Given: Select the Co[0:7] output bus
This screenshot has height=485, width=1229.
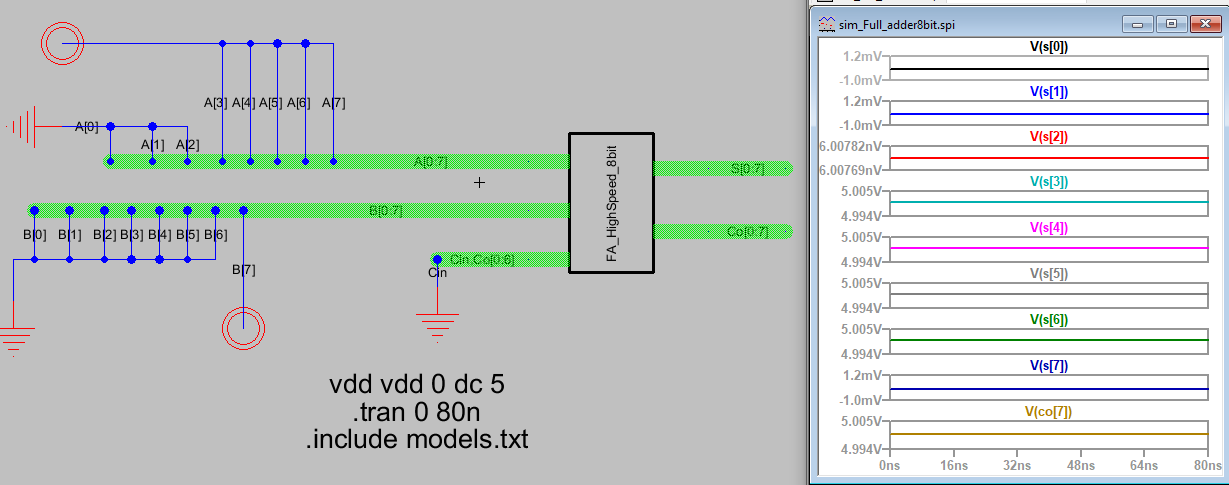Looking at the screenshot, I should 724,232.
